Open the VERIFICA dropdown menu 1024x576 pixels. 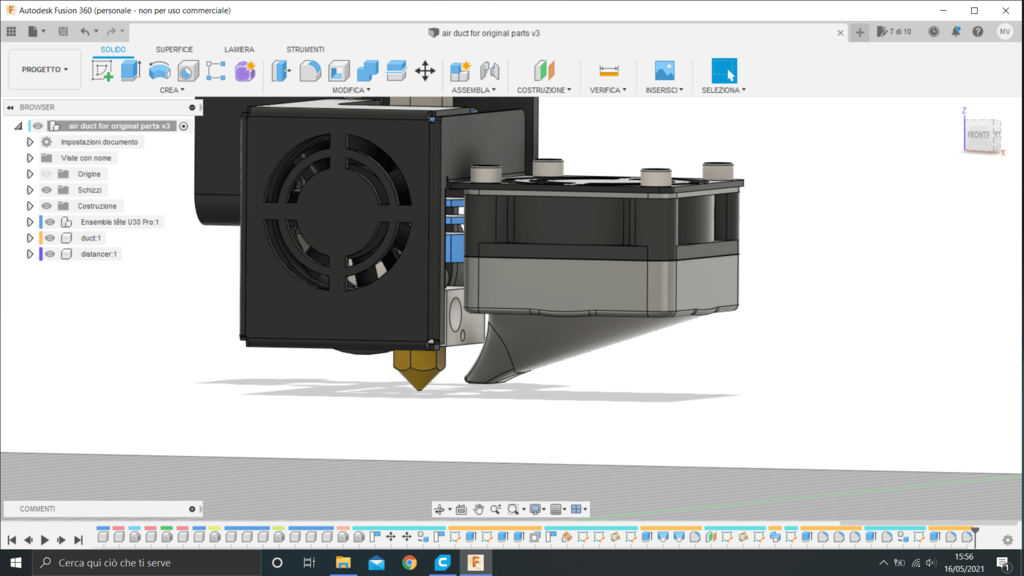(x=608, y=90)
